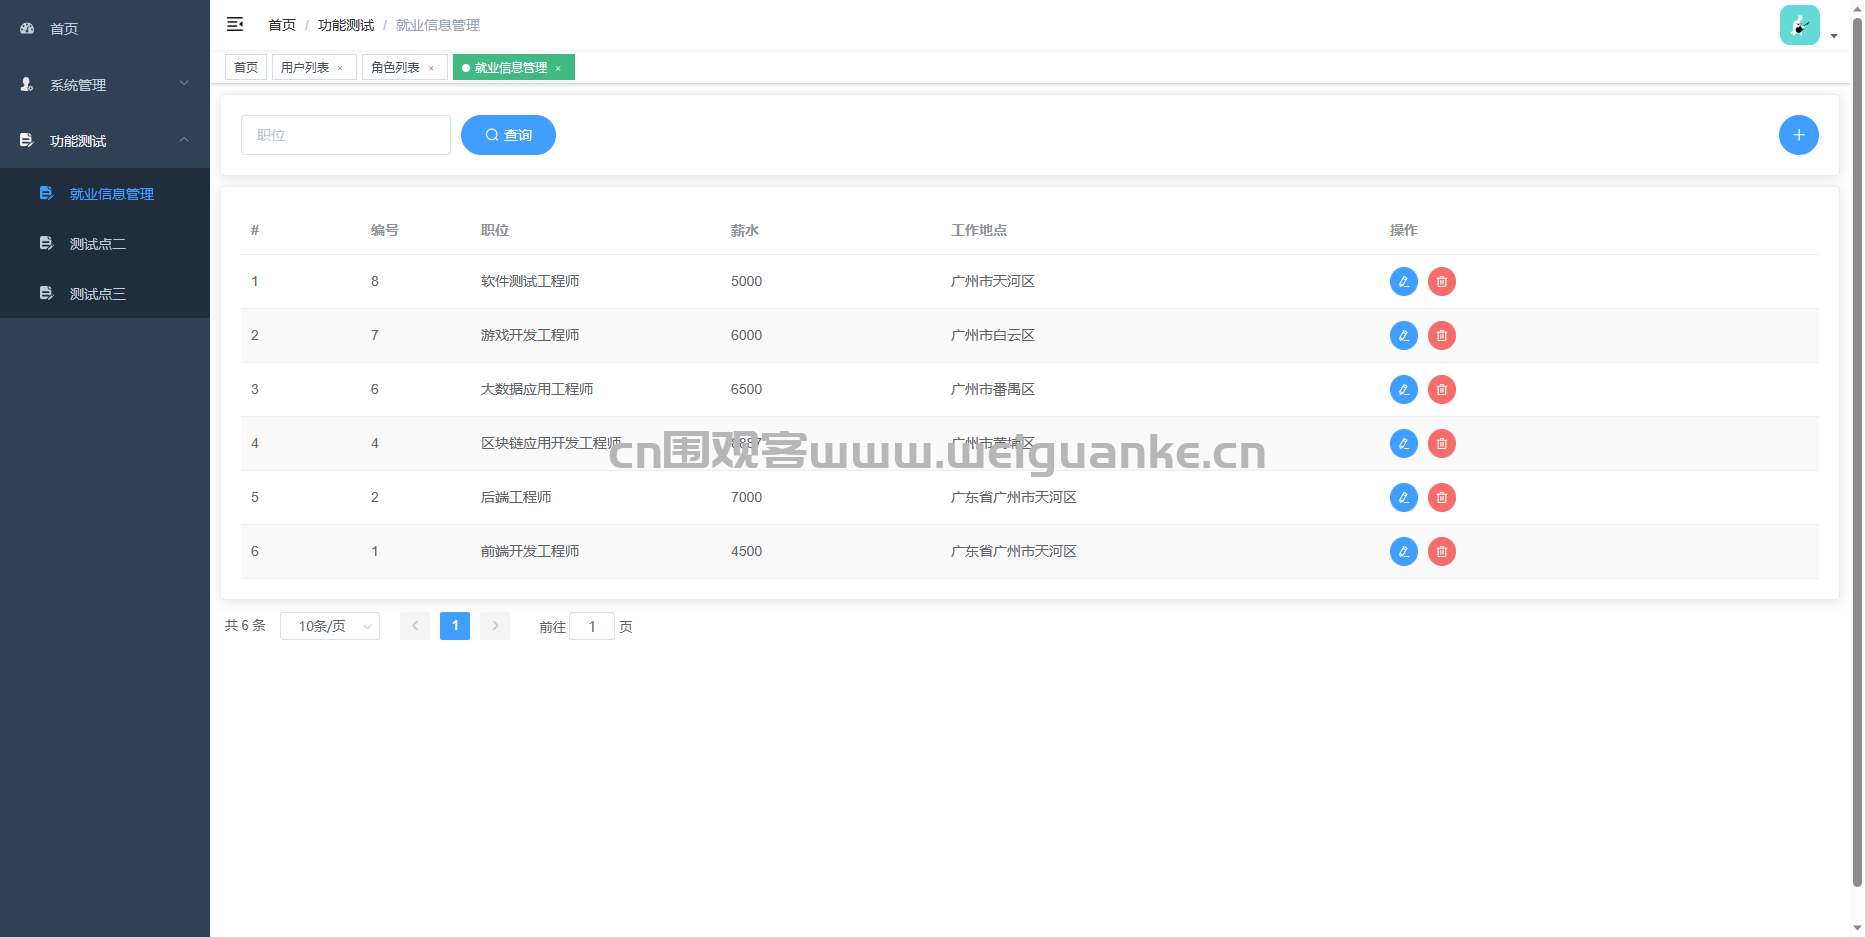Click the sidebar collapse hamburger icon
This screenshot has height=937, width=1865.
click(x=235, y=24)
